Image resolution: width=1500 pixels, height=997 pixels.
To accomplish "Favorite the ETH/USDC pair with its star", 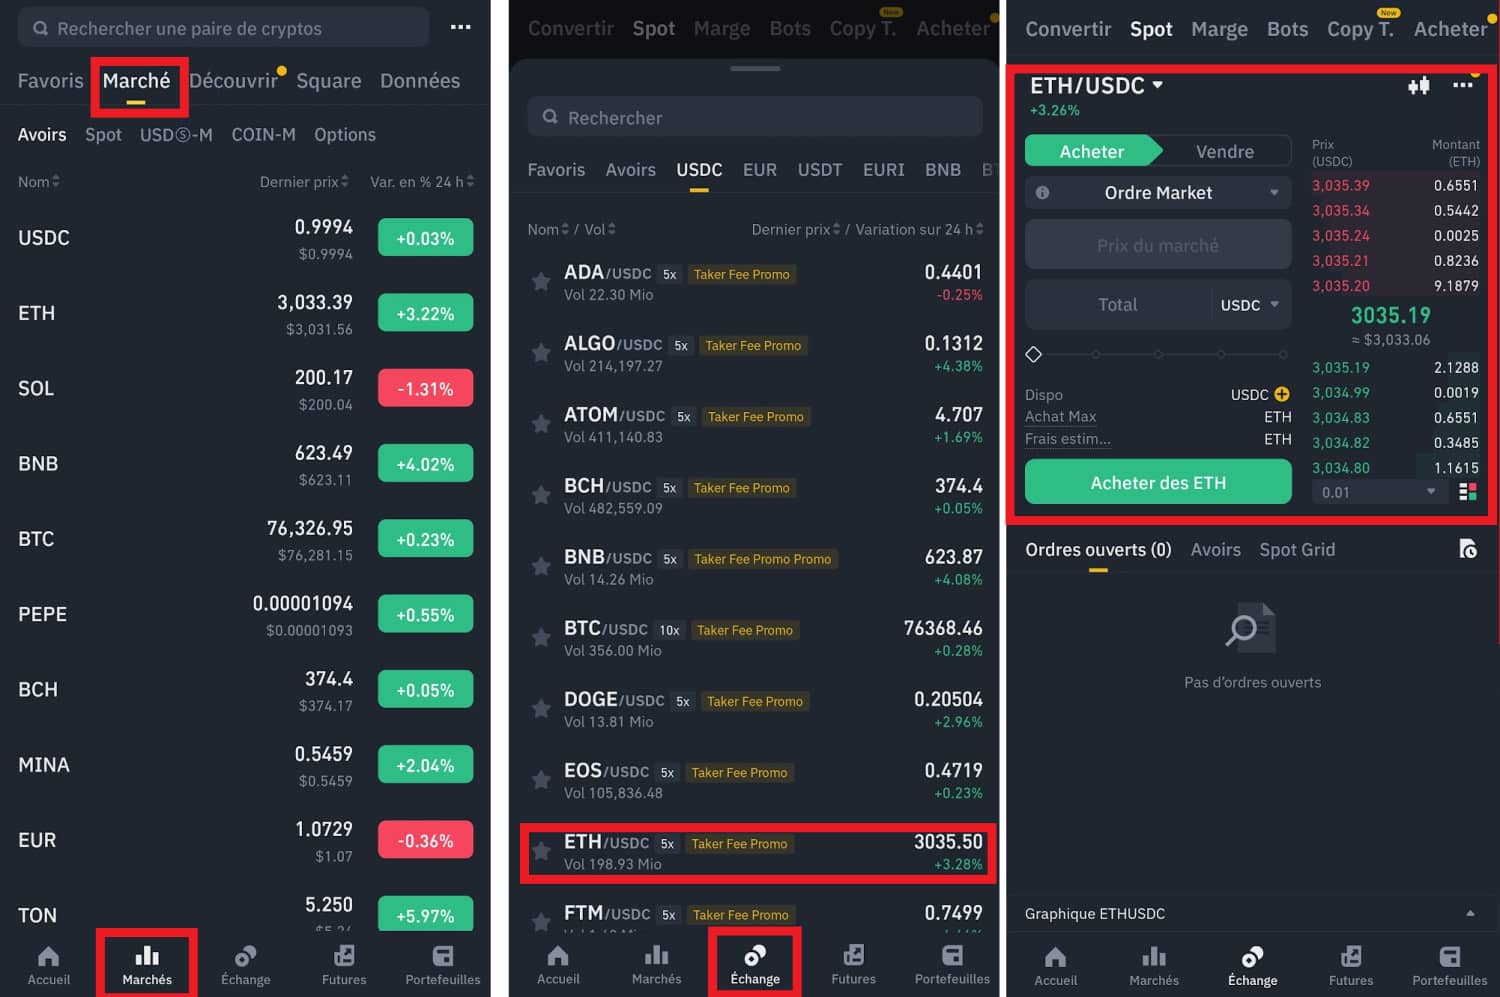I will click(x=541, y=852).
